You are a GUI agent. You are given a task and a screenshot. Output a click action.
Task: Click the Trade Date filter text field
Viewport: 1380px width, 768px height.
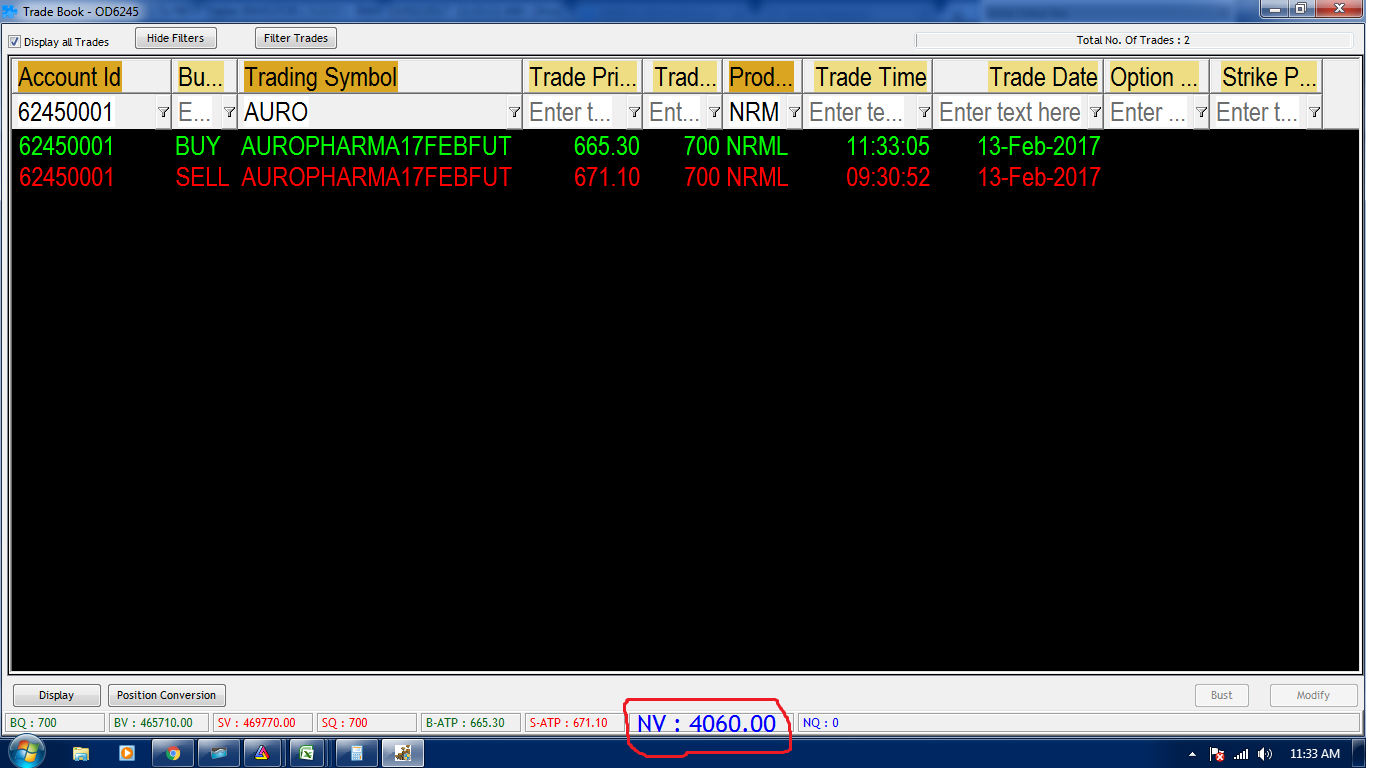1010,112
